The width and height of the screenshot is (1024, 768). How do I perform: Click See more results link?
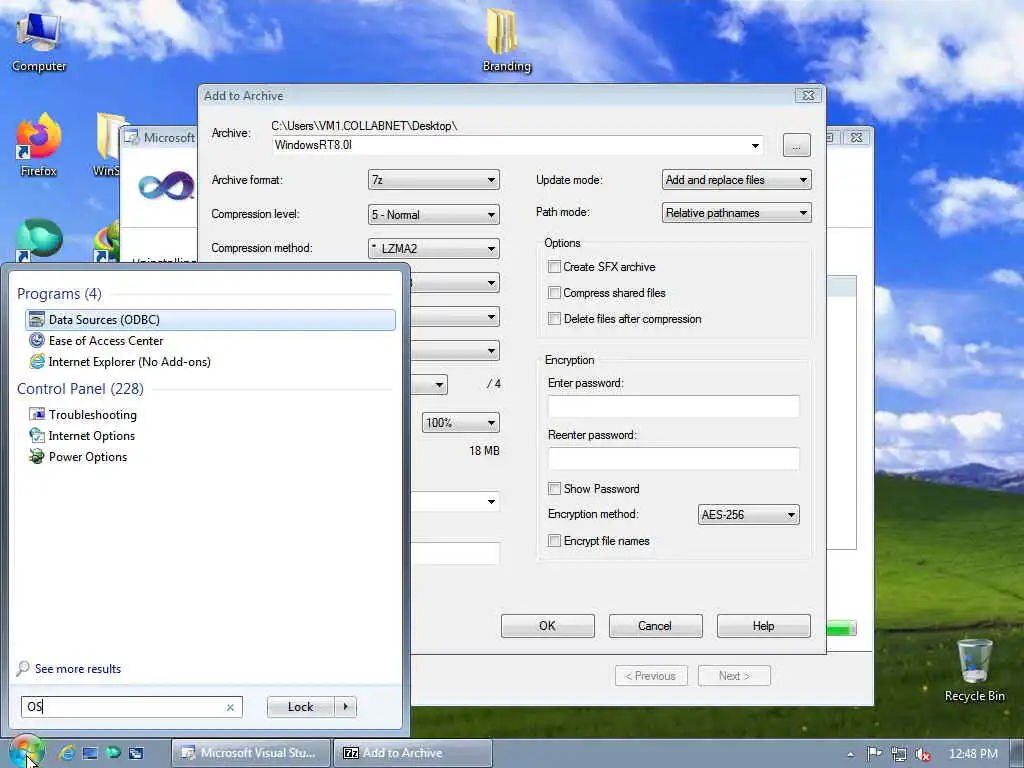pos(78,669)
